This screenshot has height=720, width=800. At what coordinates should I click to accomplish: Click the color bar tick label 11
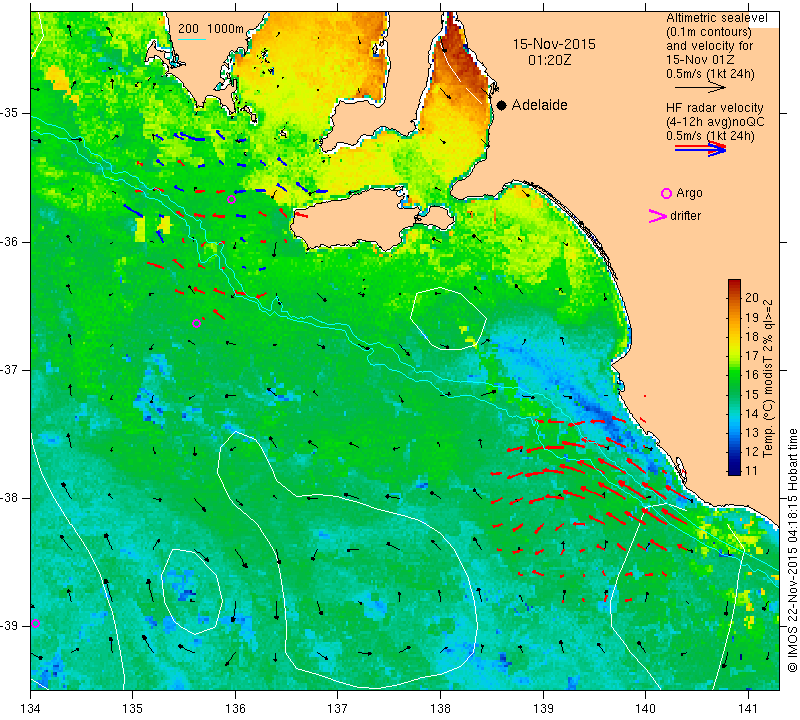click(x=752, y=470)
